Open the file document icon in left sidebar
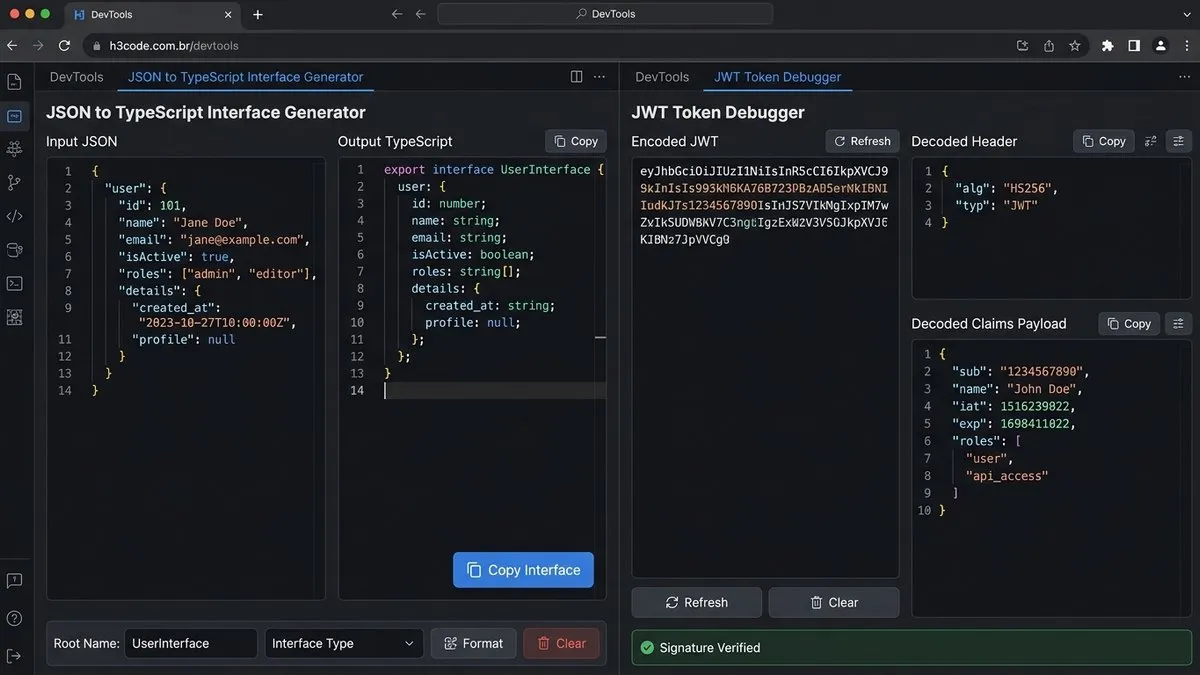This screenshot has width=1200, height=675. click(14, 82)
